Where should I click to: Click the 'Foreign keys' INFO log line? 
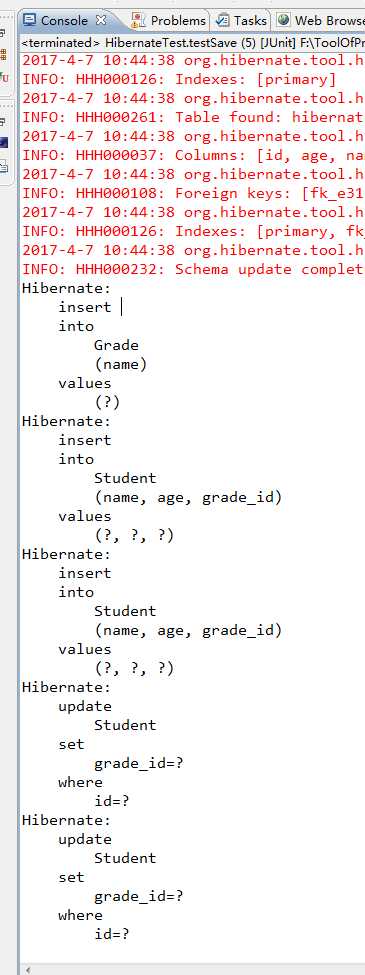193,193
